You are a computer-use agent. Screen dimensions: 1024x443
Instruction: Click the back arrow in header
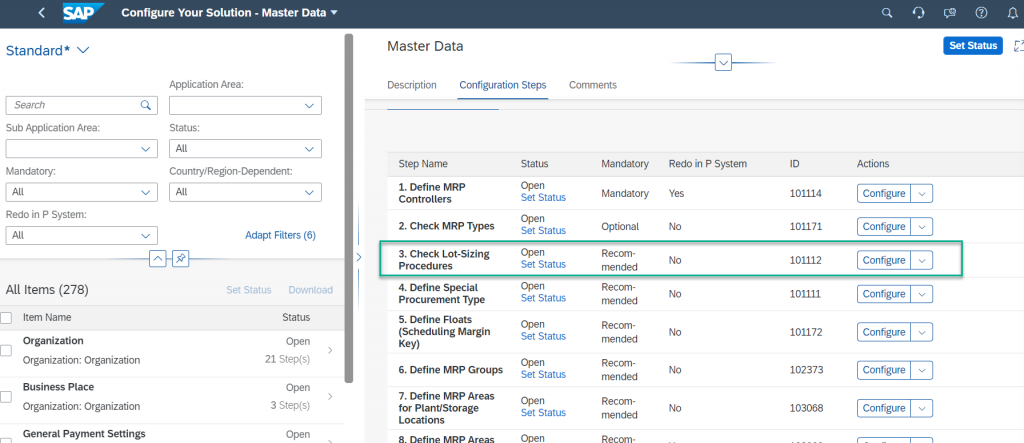click(42, 12)
